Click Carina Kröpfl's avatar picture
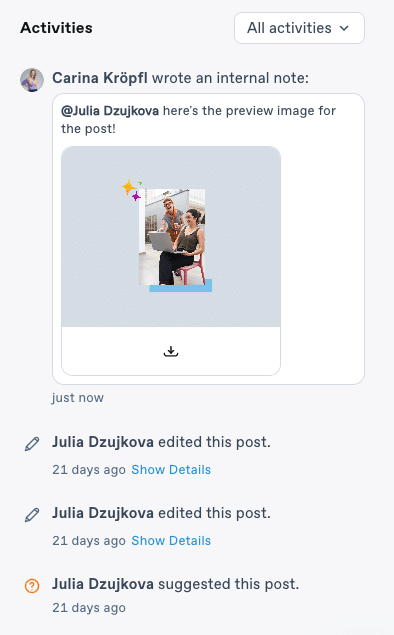The width and height of the screenshot is (394, 635). click(32, 80)
